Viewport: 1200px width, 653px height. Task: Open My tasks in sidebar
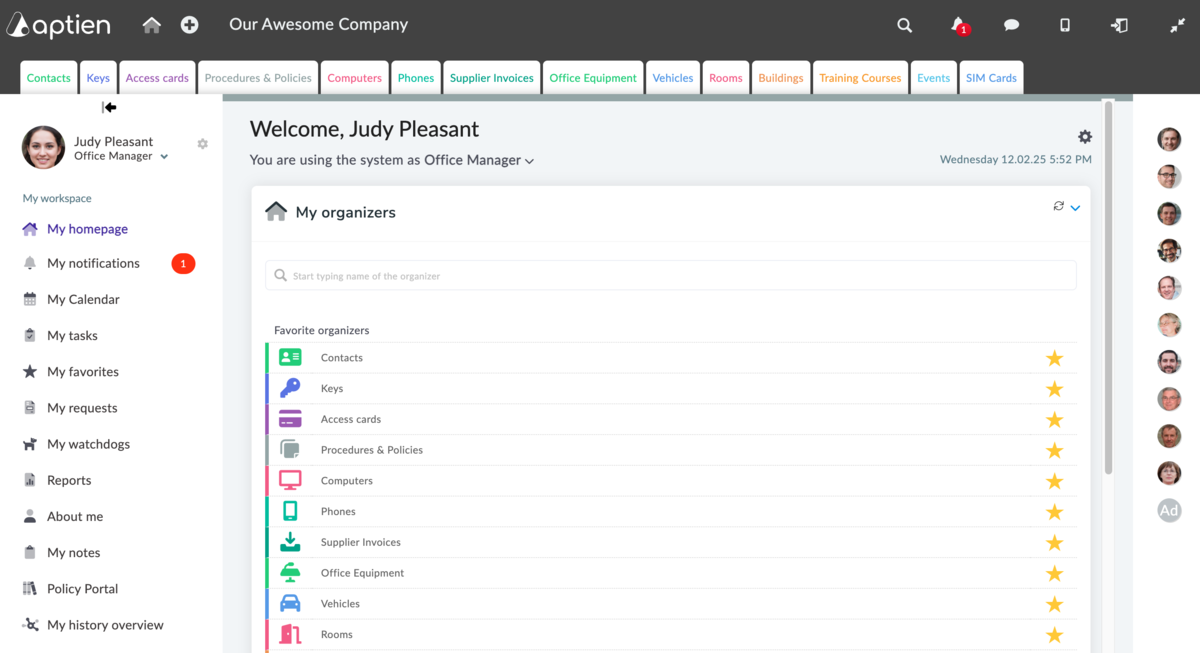coord(72,335)
